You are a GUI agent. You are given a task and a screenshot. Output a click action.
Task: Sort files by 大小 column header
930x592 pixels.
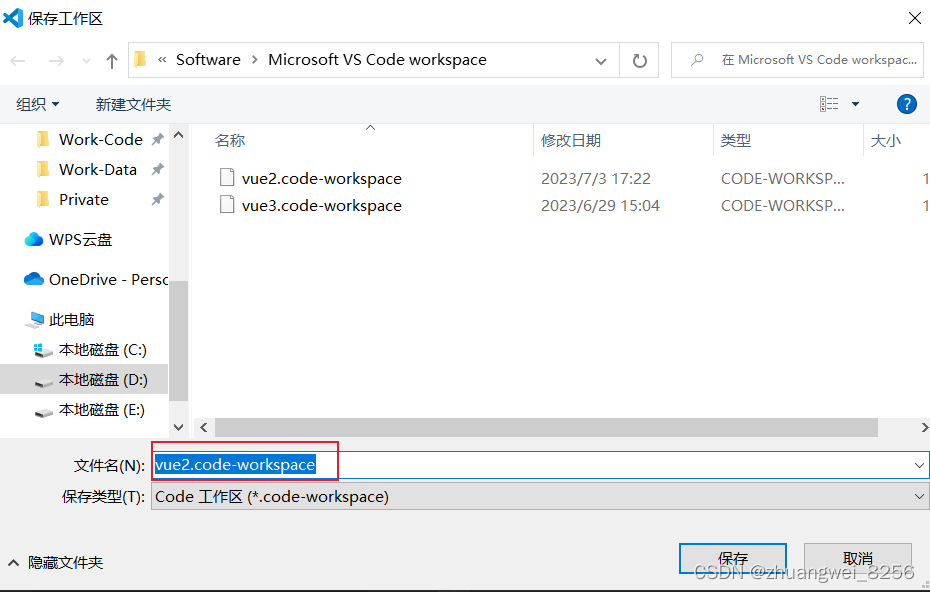(x=886, y=141)
